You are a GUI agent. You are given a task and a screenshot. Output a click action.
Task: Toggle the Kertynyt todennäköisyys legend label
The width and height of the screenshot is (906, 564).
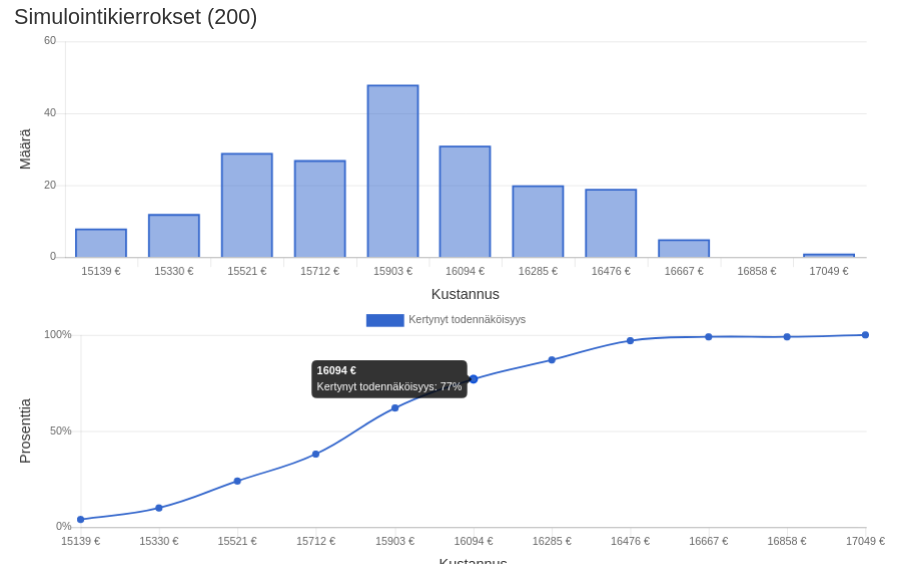pos(467,320)
